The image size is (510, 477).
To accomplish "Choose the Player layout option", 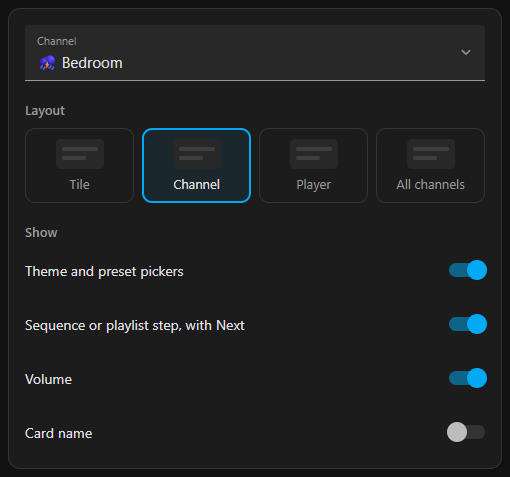I will click(x=313, y=165).
